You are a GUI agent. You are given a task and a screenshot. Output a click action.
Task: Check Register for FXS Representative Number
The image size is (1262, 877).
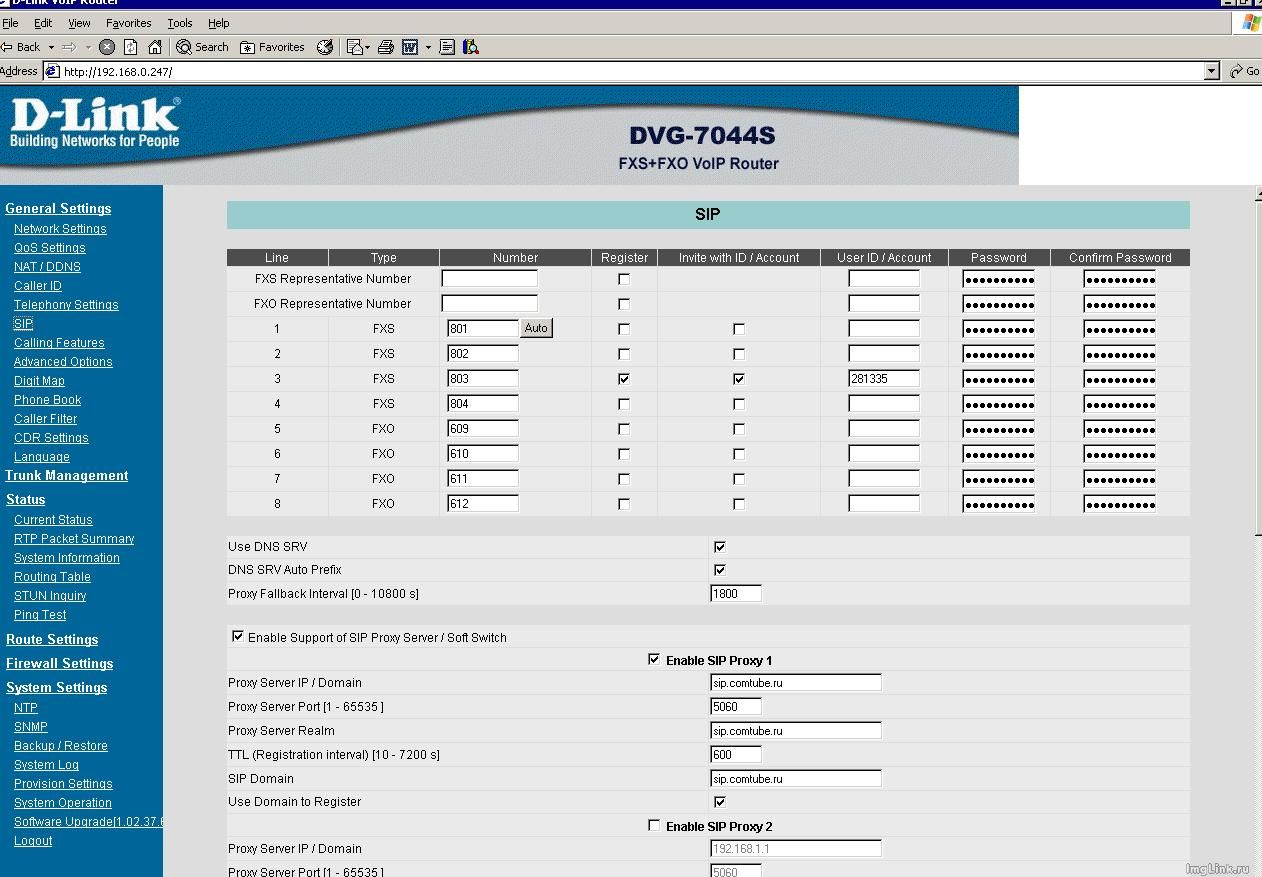(x=624, y=279)
